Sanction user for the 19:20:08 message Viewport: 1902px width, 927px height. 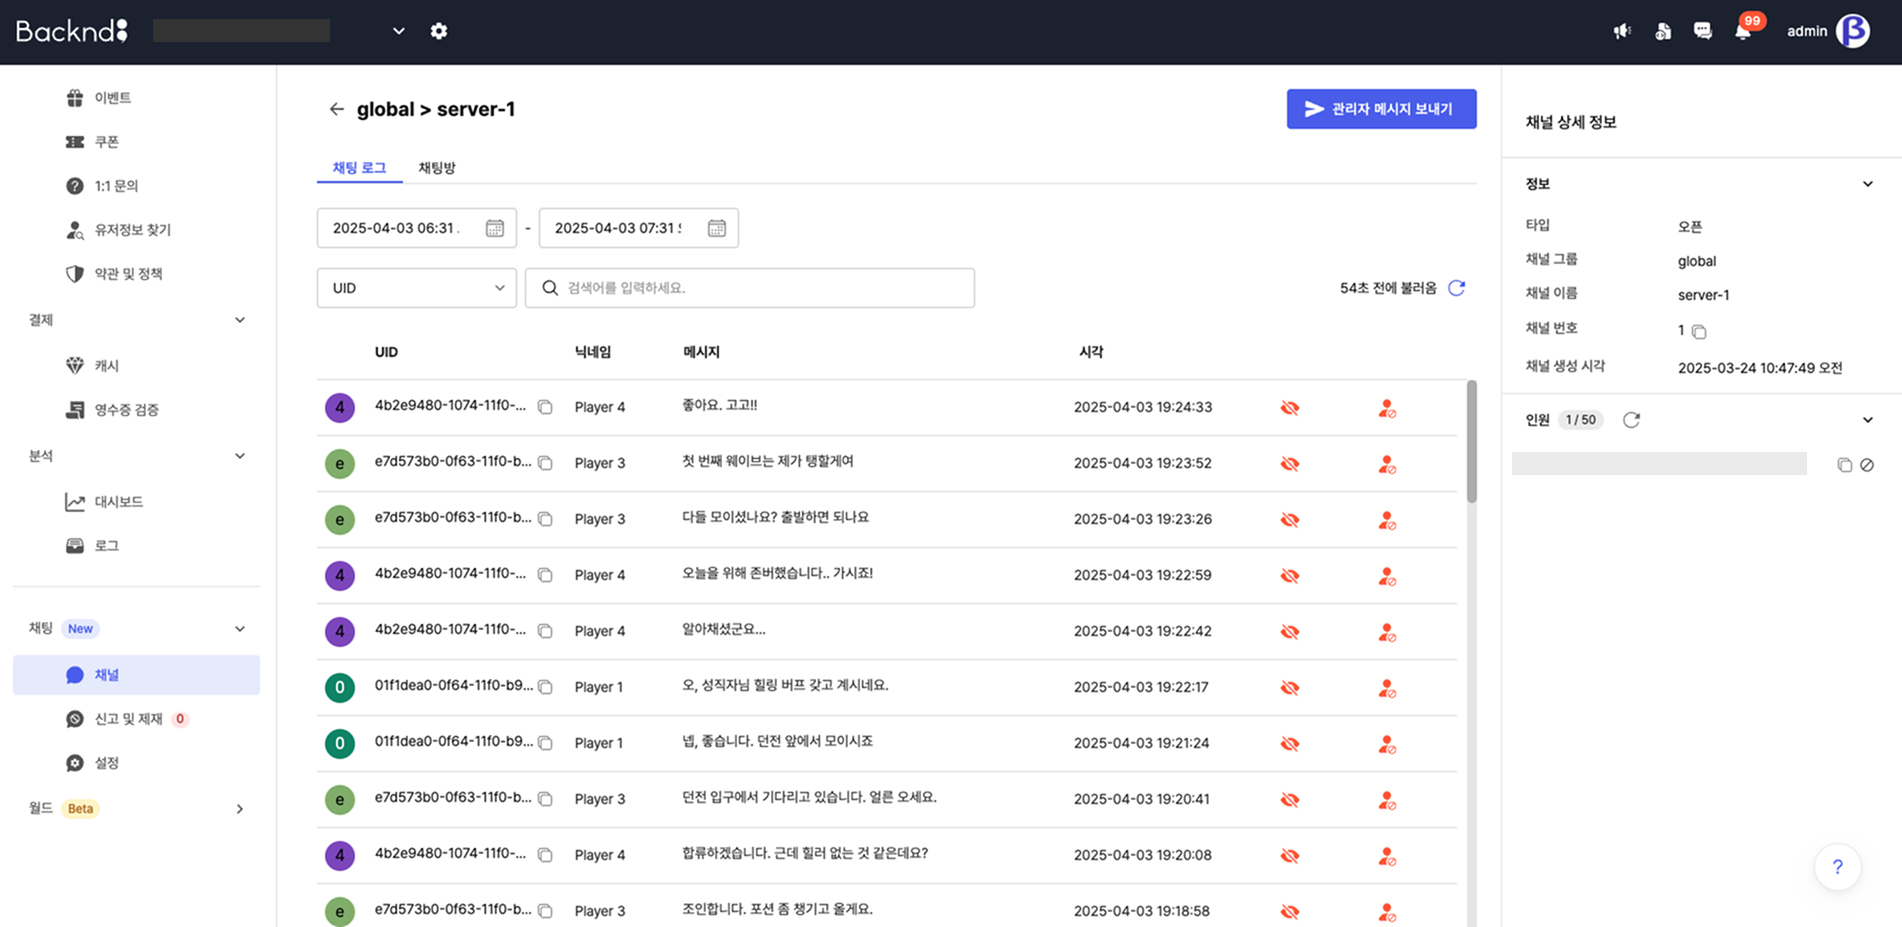[1387, 856]
